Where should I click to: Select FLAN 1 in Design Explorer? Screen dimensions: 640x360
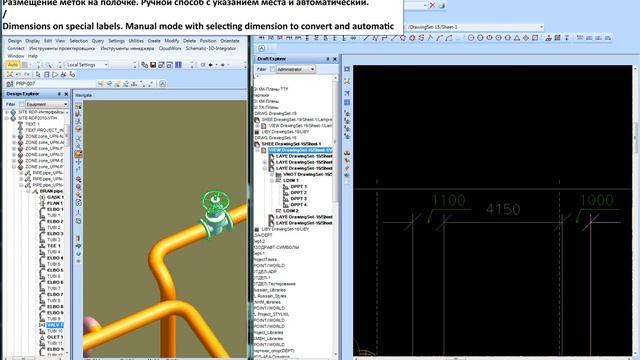[x=55, y=203]
